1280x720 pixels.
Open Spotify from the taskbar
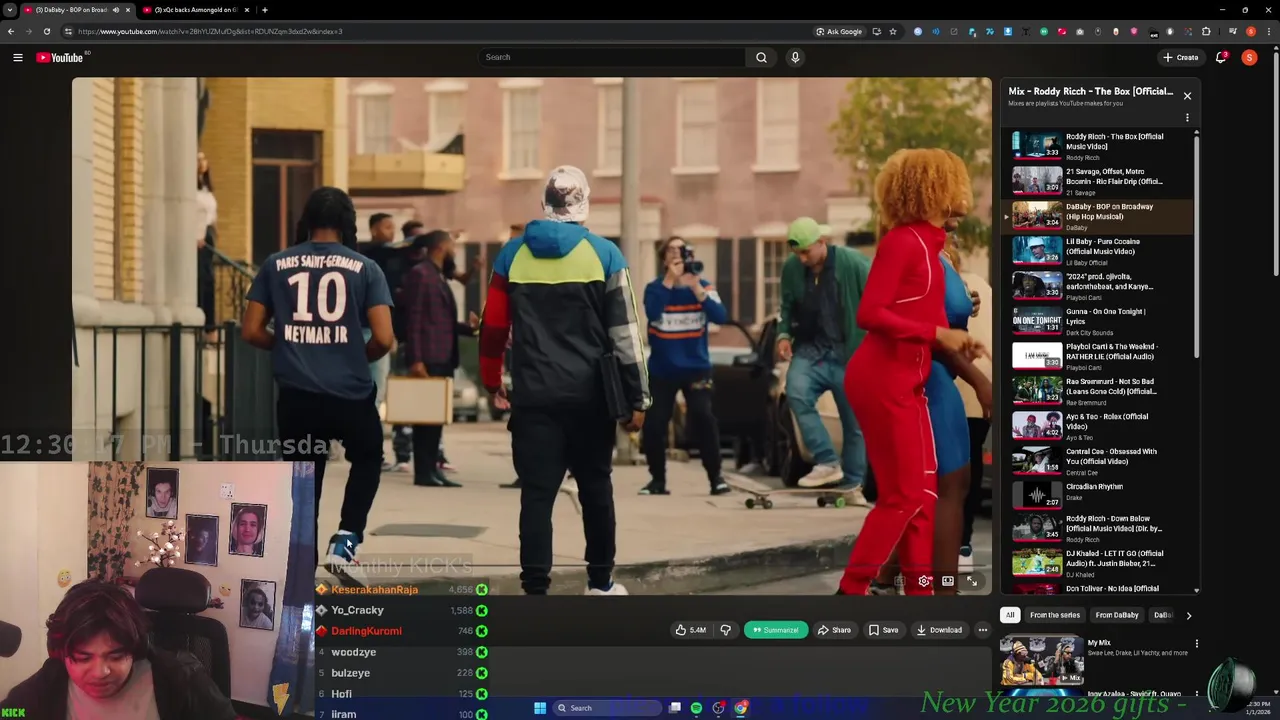tap(696, 708)
